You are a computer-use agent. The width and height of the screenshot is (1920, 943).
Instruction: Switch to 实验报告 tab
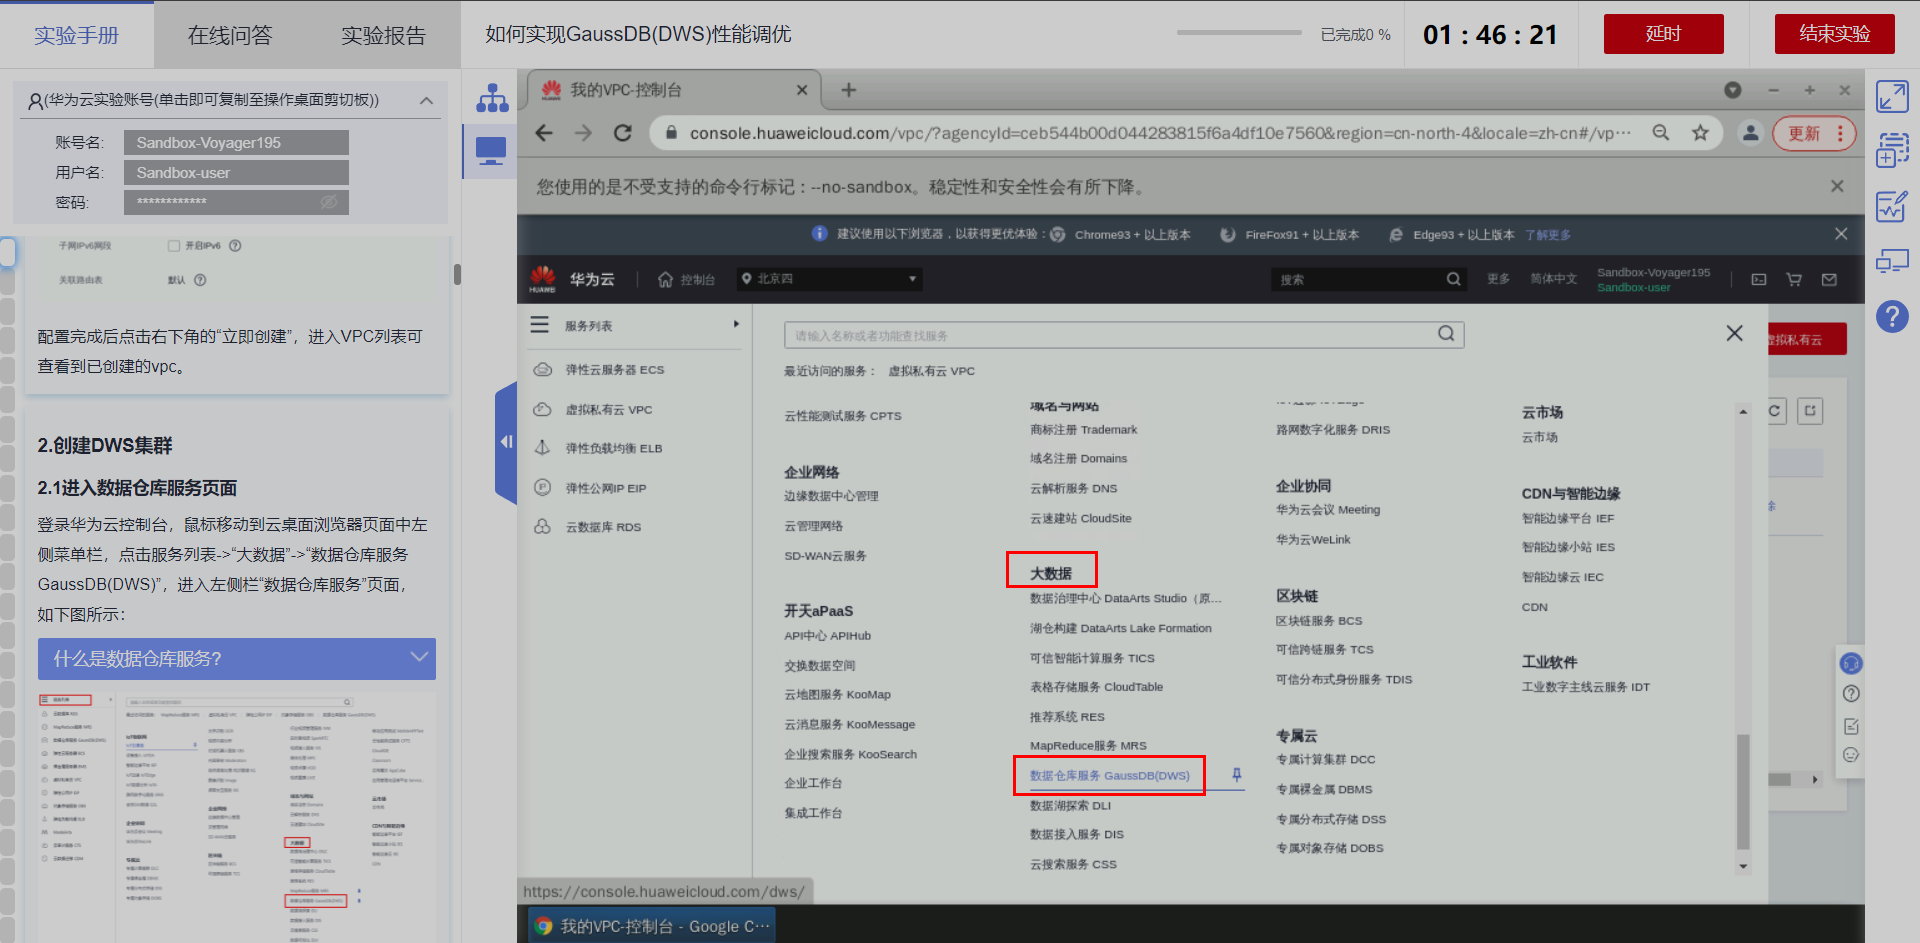(384, 35)
